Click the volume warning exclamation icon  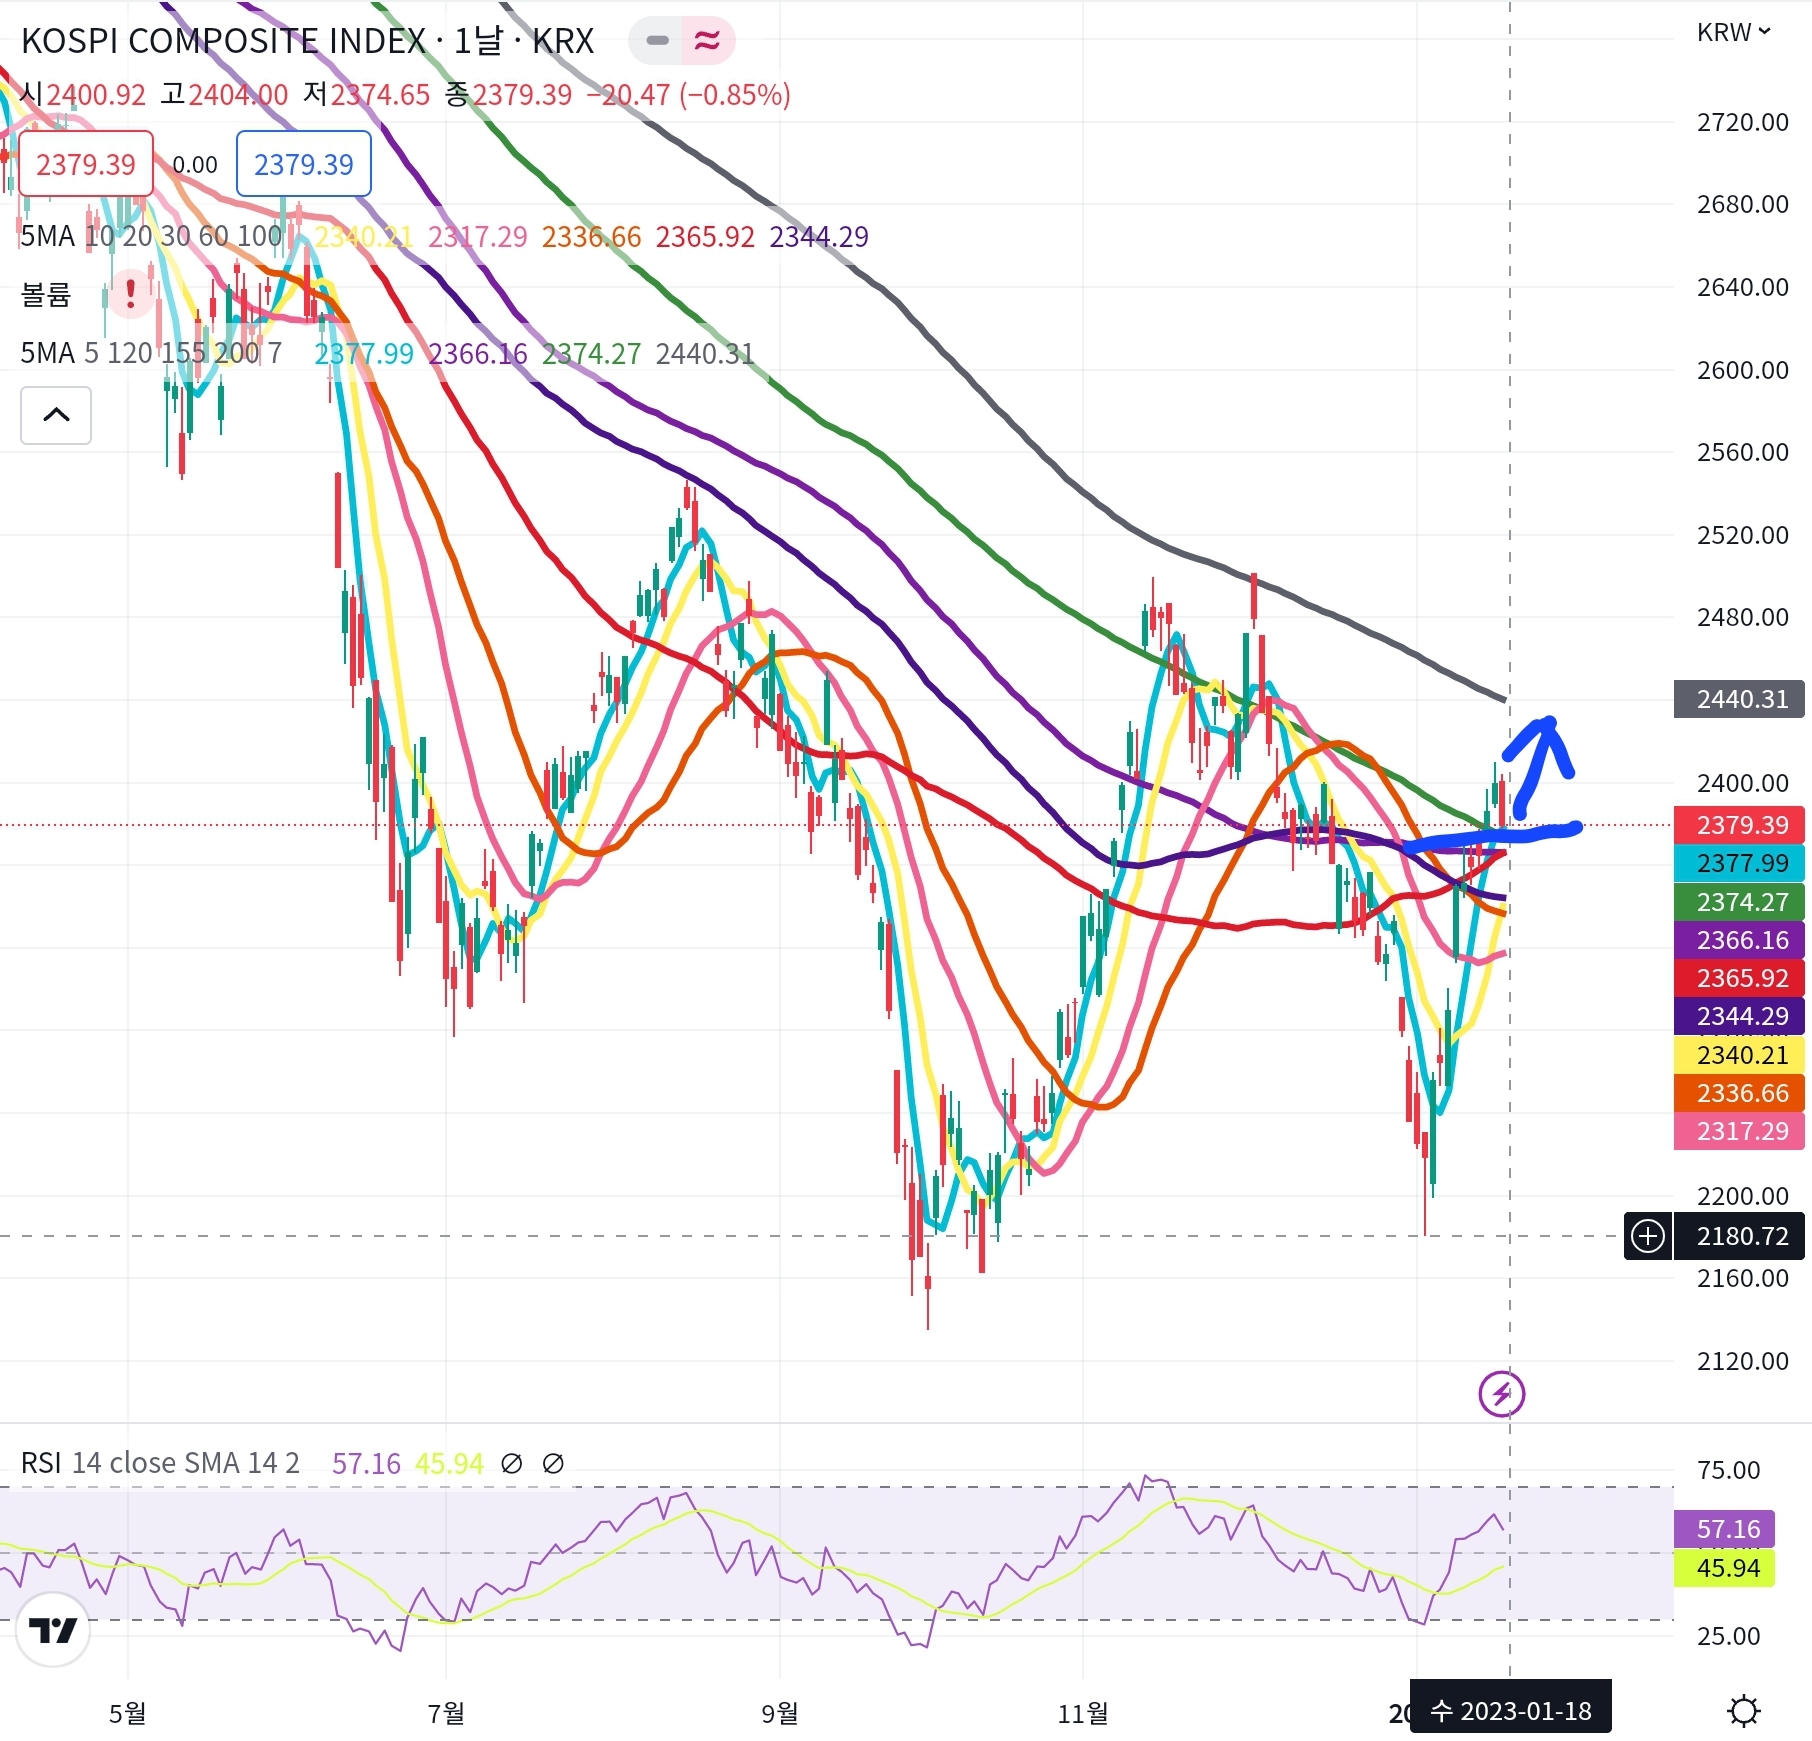point(130,294)
